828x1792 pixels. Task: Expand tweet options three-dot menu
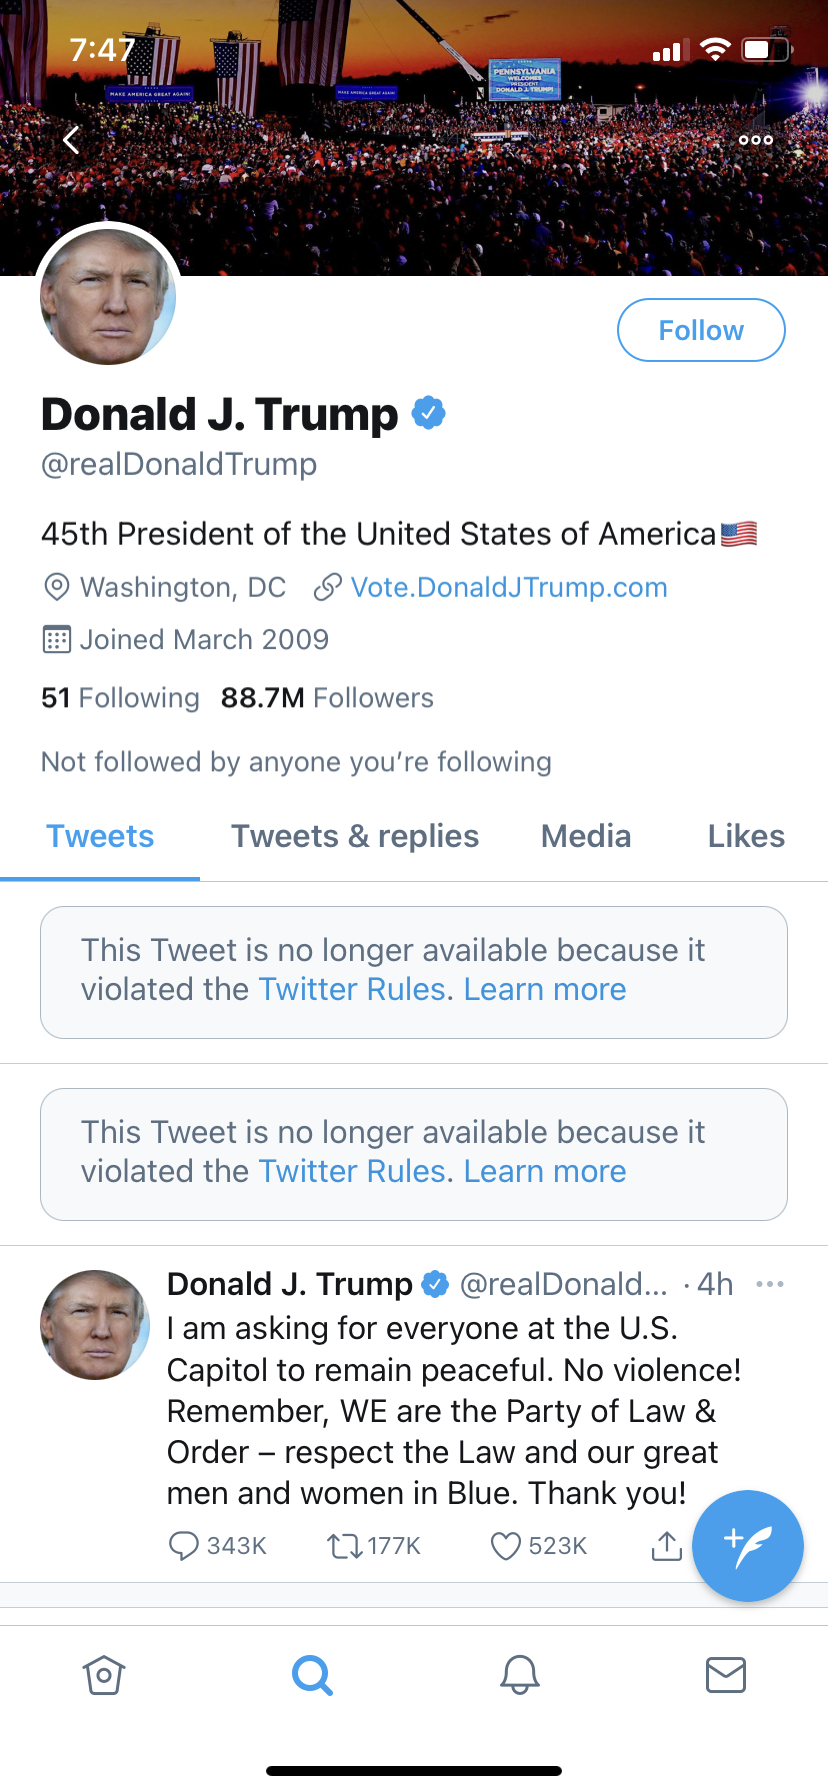tap(770, 1284)
